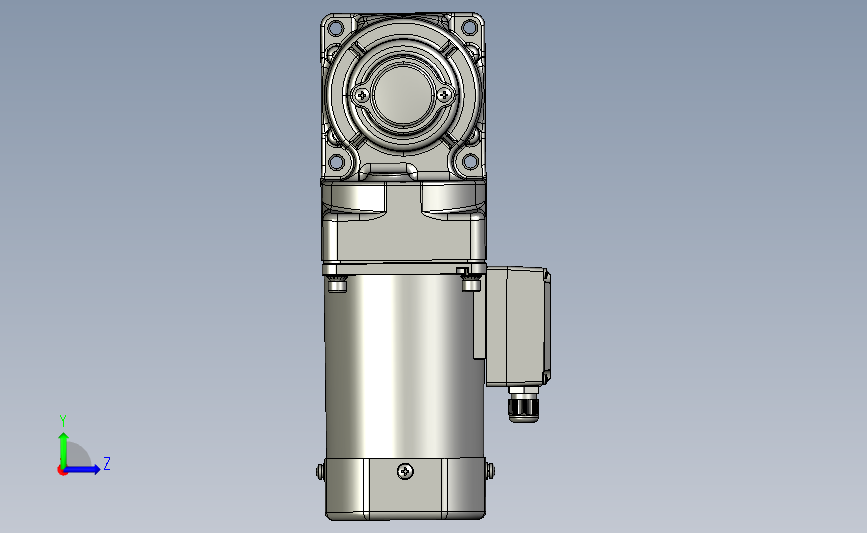867x533 pixels.
Task: Click the red origin ball of the triad
Action: pyautogui.click(x=62, y=471)
